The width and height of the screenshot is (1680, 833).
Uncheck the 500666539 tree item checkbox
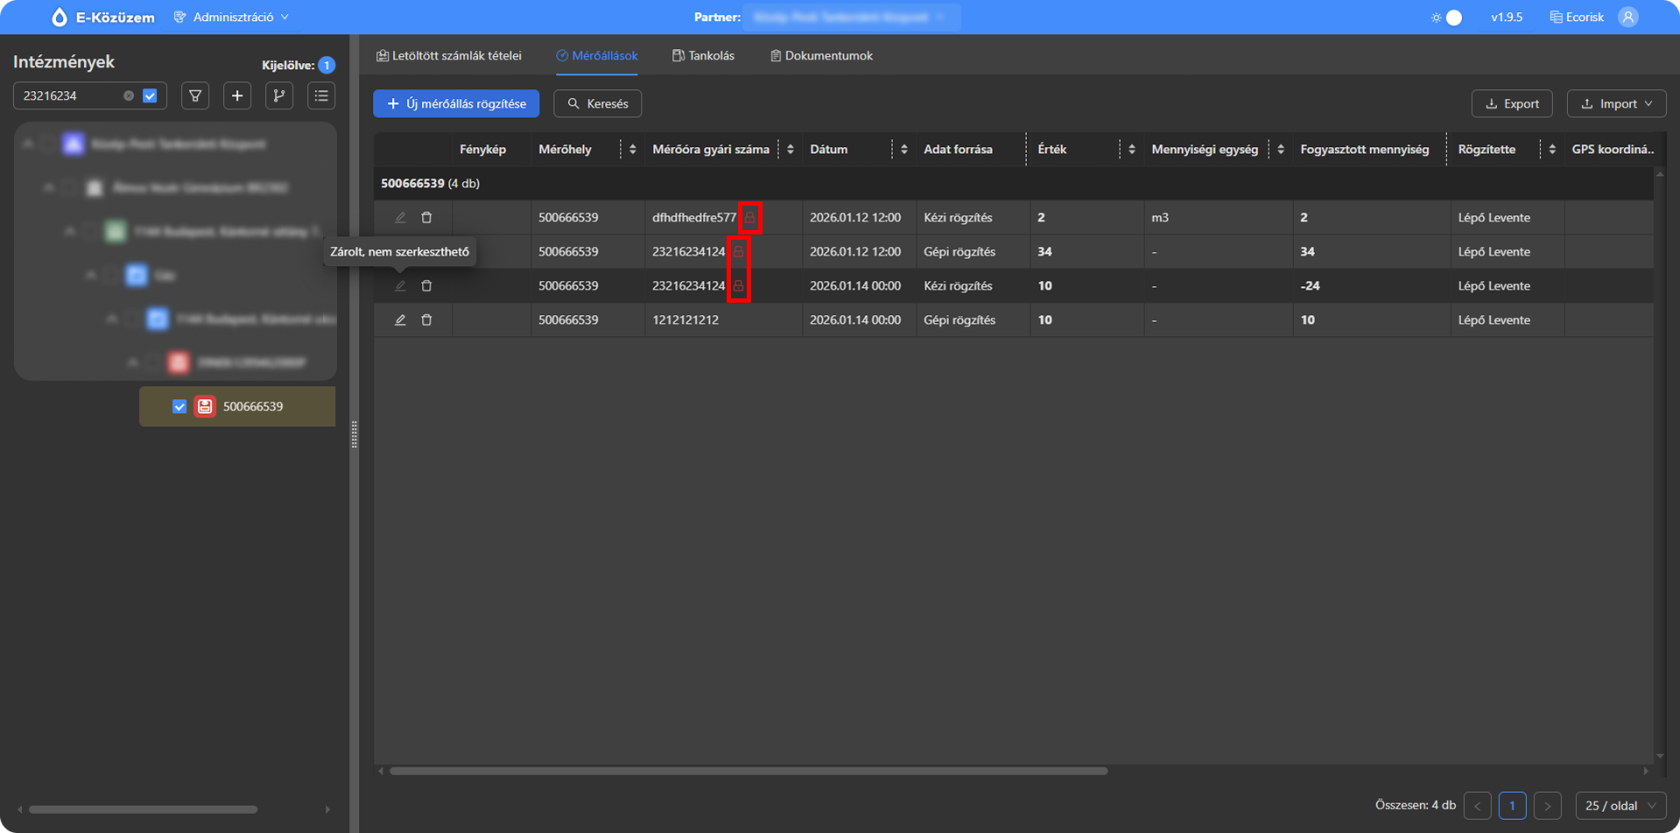pyautogui.click(x=179, y=407)
